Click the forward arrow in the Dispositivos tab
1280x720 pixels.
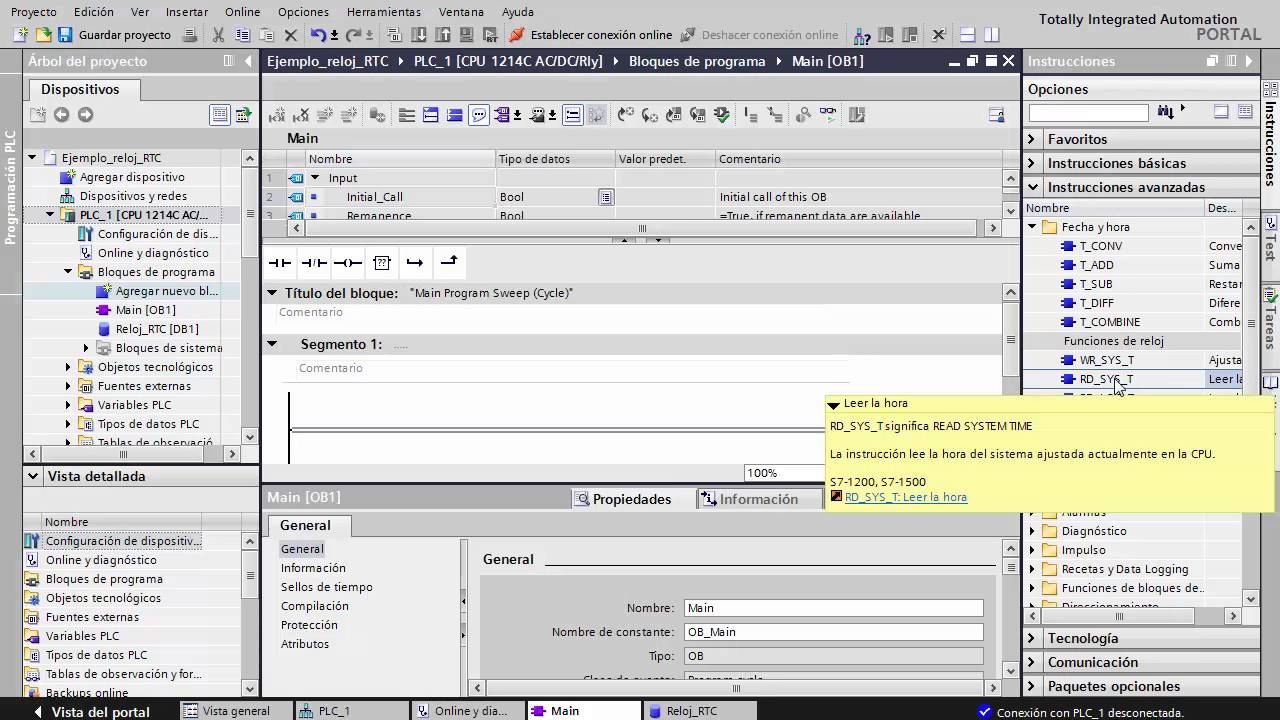click(85, 115)
